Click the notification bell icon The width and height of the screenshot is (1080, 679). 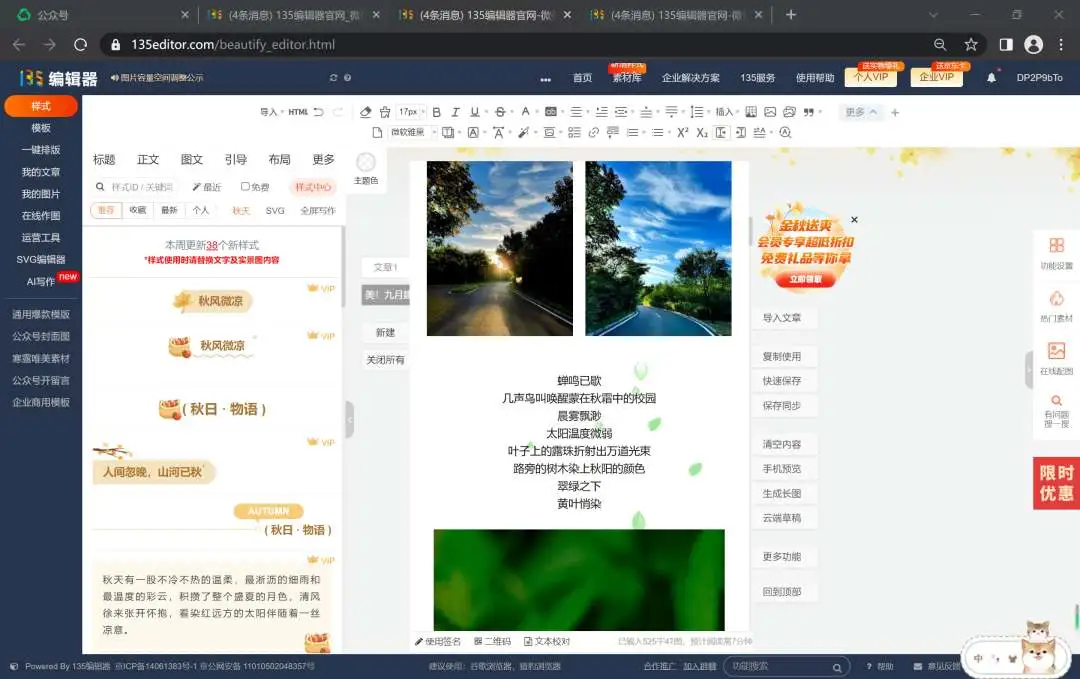pyautogui.click(x=991, y=78)
